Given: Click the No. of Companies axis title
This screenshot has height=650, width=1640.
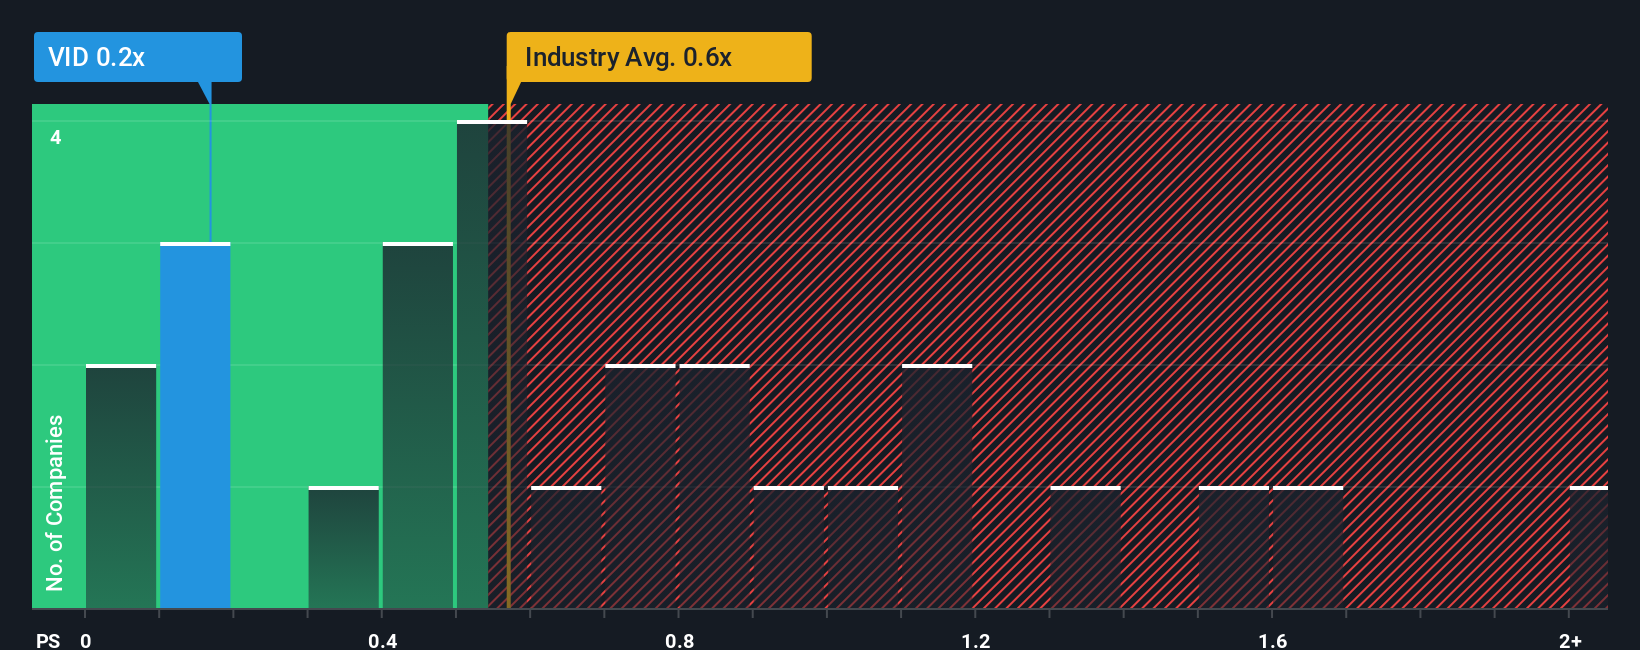Looking at the screenshot, I should [54, 502].
